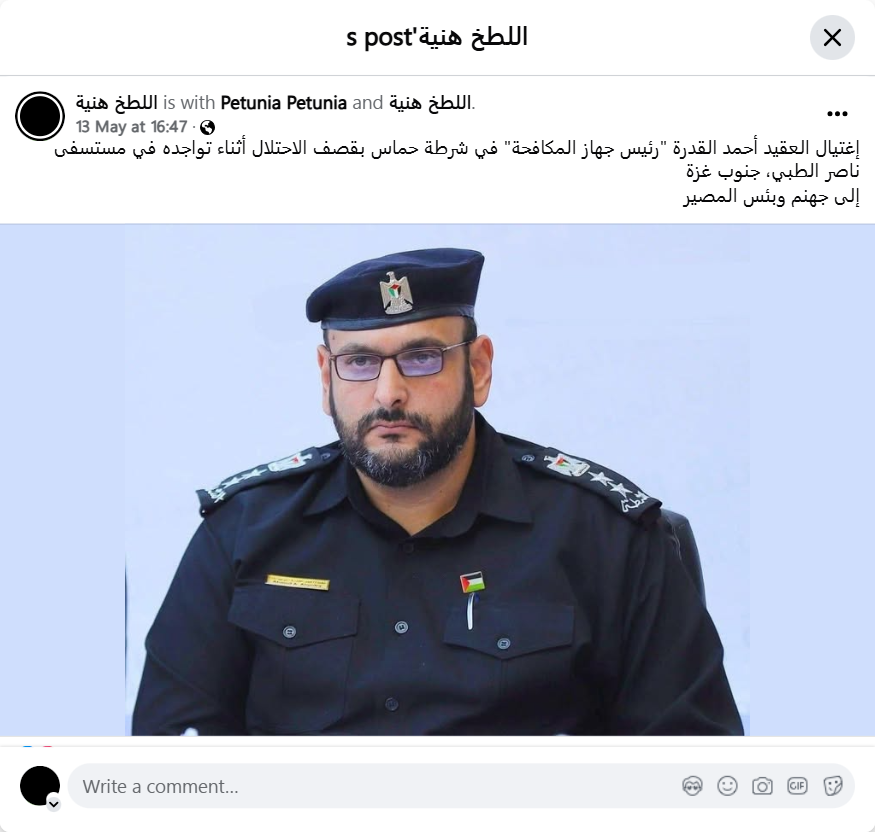Open the avatar sticker picker in comment box

(692, 786)
